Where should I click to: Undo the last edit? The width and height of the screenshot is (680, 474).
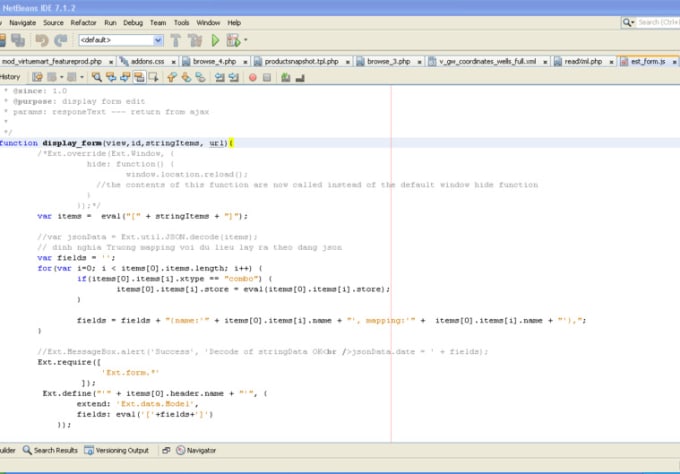(42, 40)
